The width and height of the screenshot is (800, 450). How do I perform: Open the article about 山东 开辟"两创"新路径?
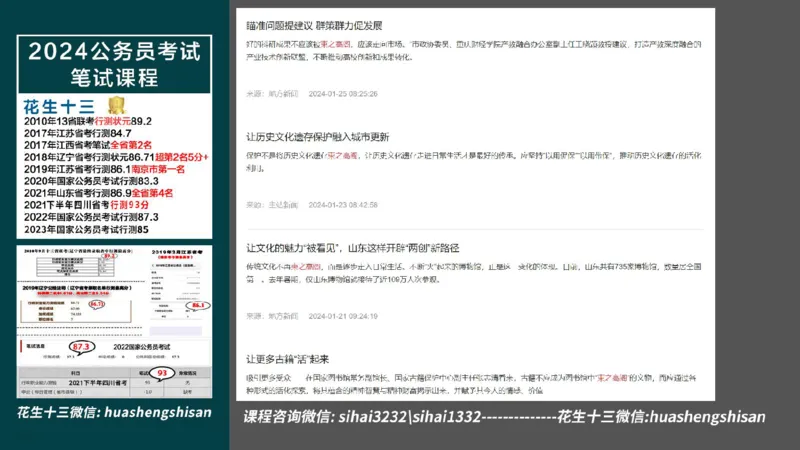353,248
